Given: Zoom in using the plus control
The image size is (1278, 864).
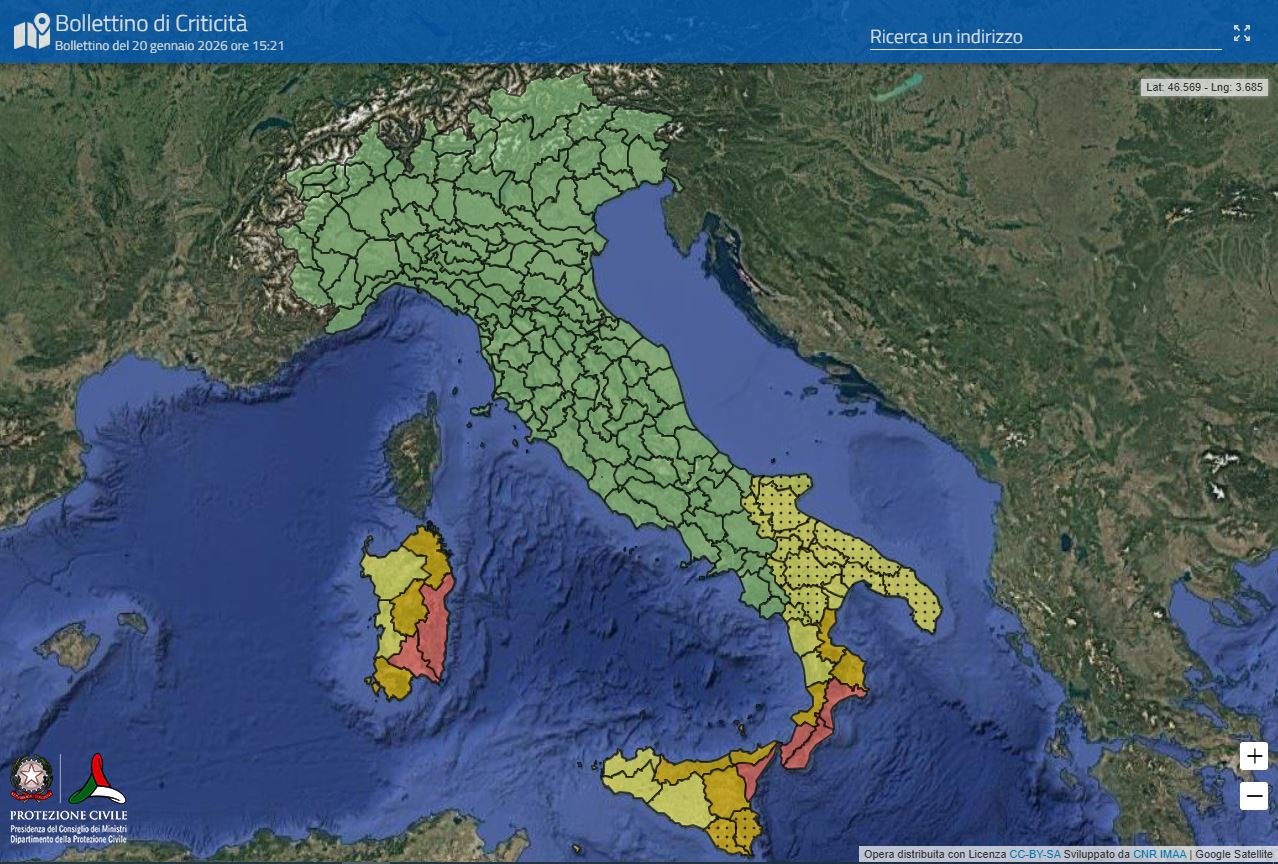Looking at the screenshot, I should (x=1254, y=756).
